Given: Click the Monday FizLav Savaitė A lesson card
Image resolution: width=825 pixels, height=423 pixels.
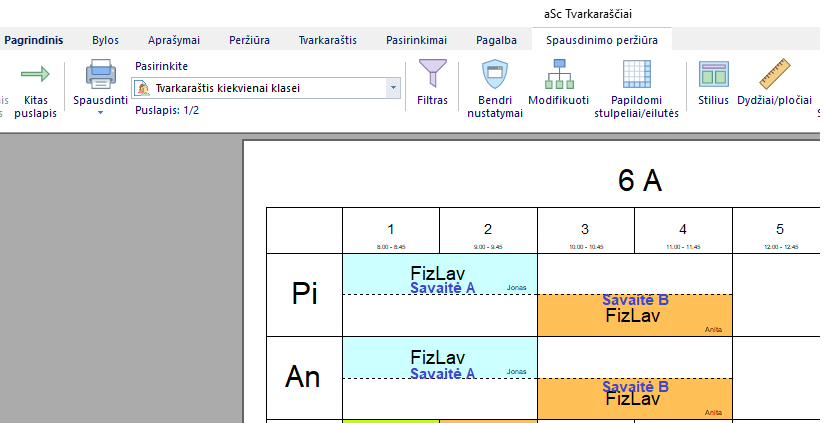Looking at the screenshot, I should point(439,274).
